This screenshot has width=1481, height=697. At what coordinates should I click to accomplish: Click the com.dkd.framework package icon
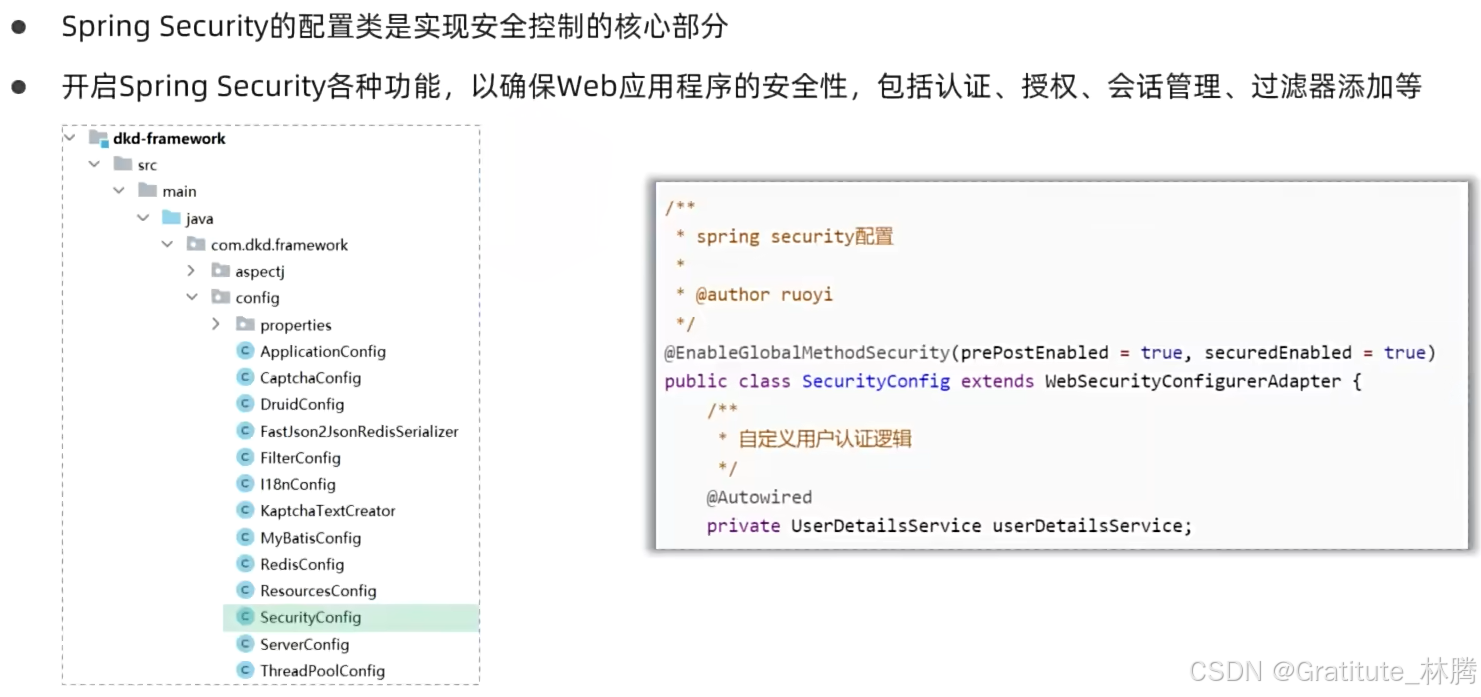196,244
